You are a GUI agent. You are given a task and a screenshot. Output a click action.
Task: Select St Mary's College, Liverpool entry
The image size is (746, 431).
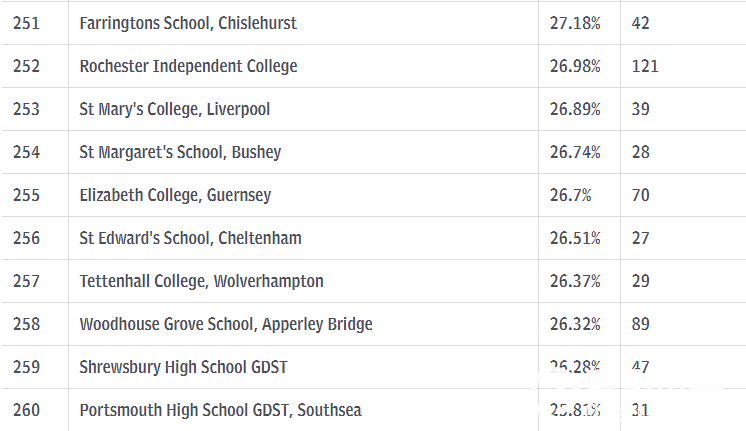175,109
